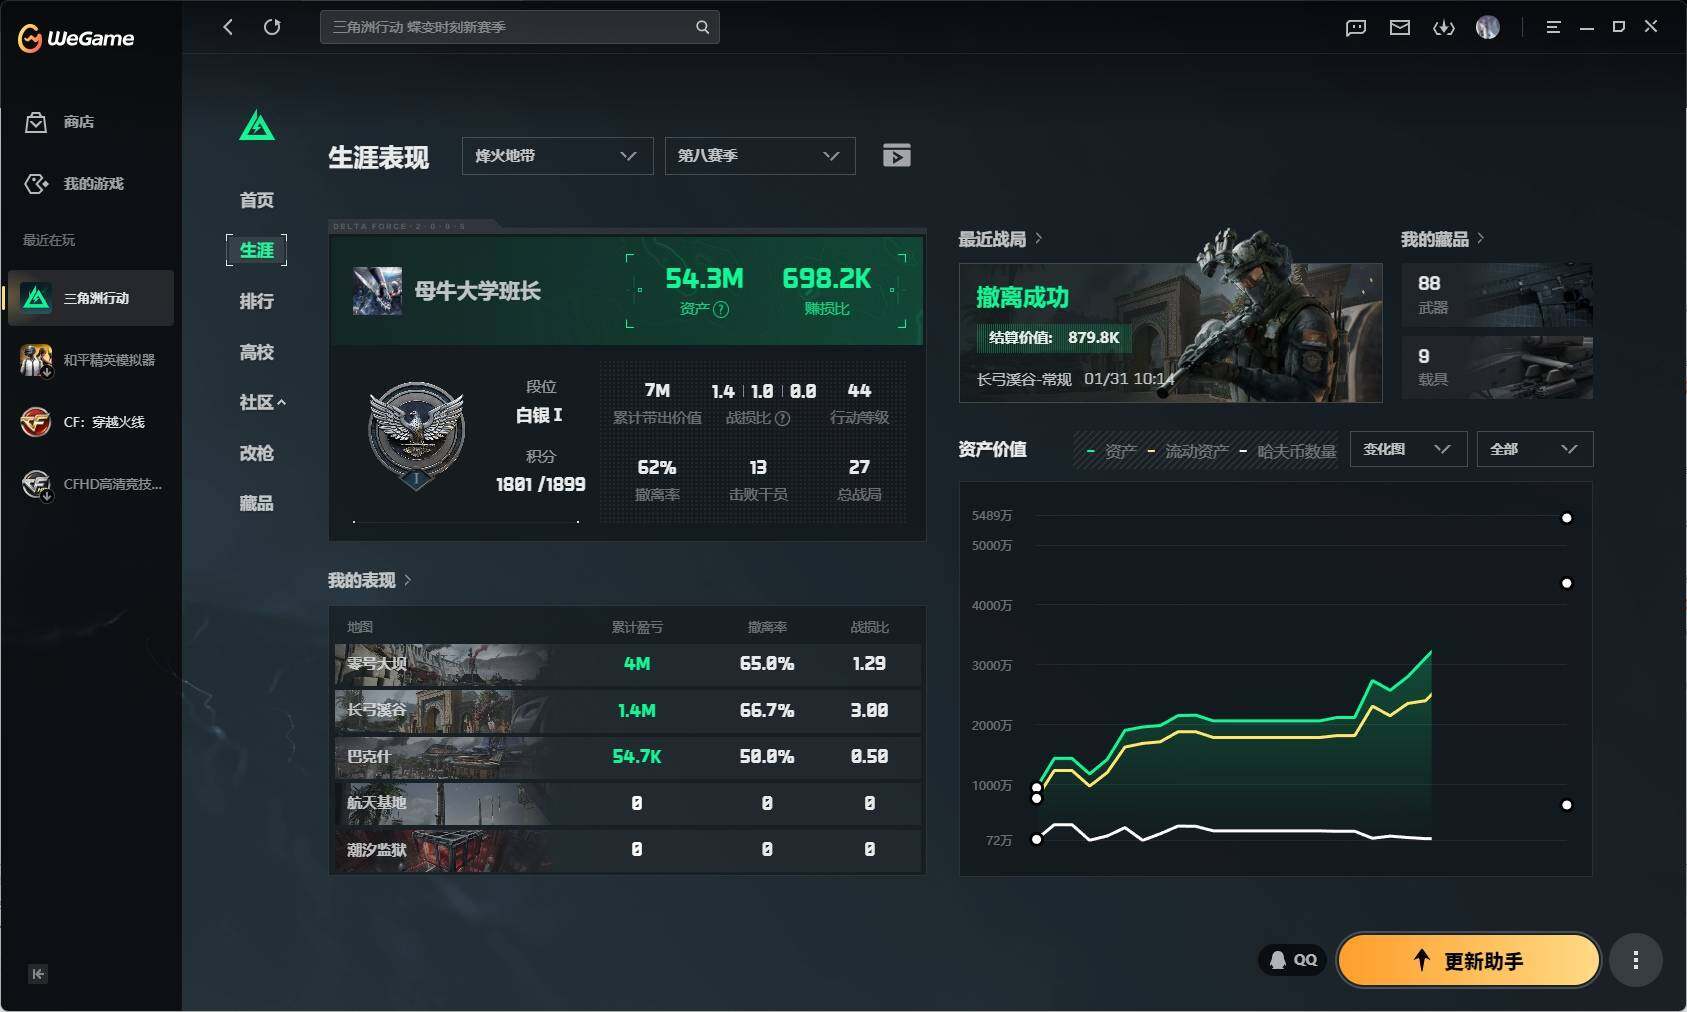Open the 商店 store
This screenshot has height=1012, width=1687.
[60, 122]
